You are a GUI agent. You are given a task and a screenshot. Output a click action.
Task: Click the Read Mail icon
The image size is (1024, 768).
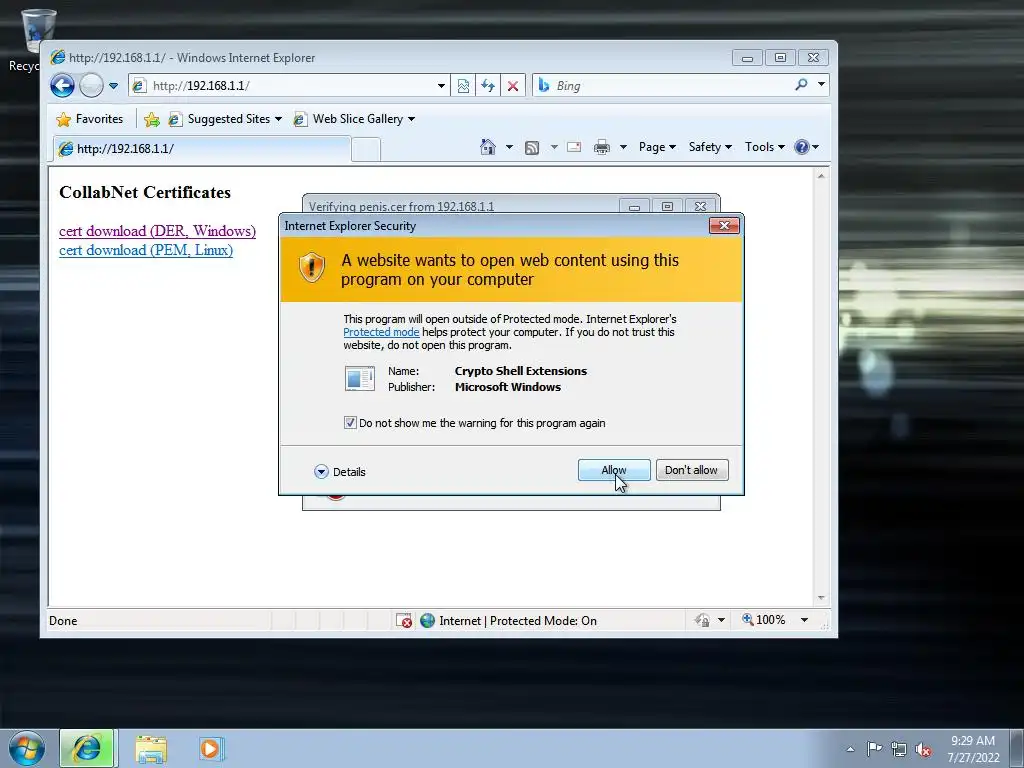574,147
